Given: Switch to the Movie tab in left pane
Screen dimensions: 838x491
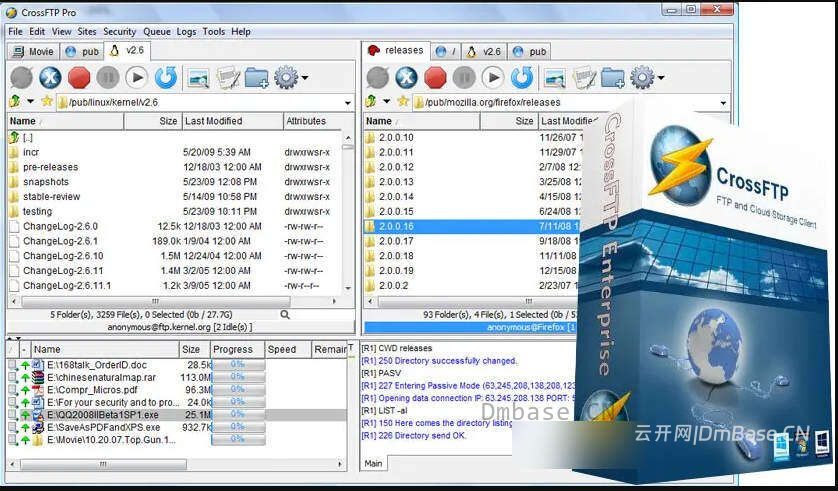Looking at the screenshot, I should (x=33, y=51).
